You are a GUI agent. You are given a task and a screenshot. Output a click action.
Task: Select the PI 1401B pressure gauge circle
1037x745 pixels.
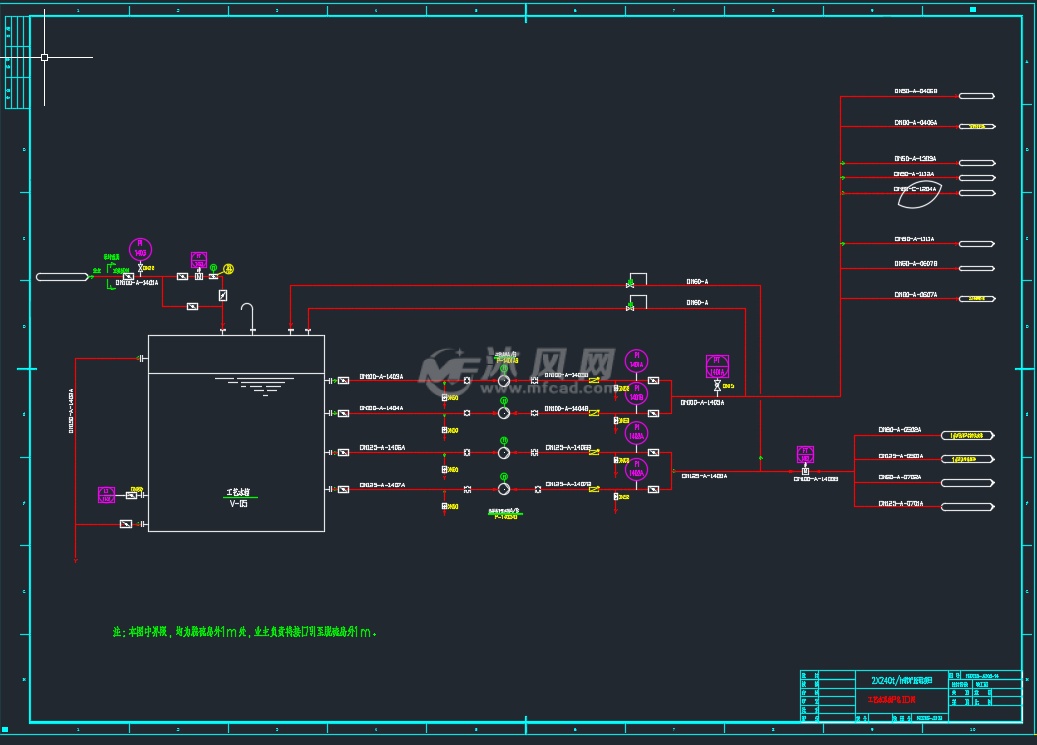pyautogui.click(x=636, y=394)
